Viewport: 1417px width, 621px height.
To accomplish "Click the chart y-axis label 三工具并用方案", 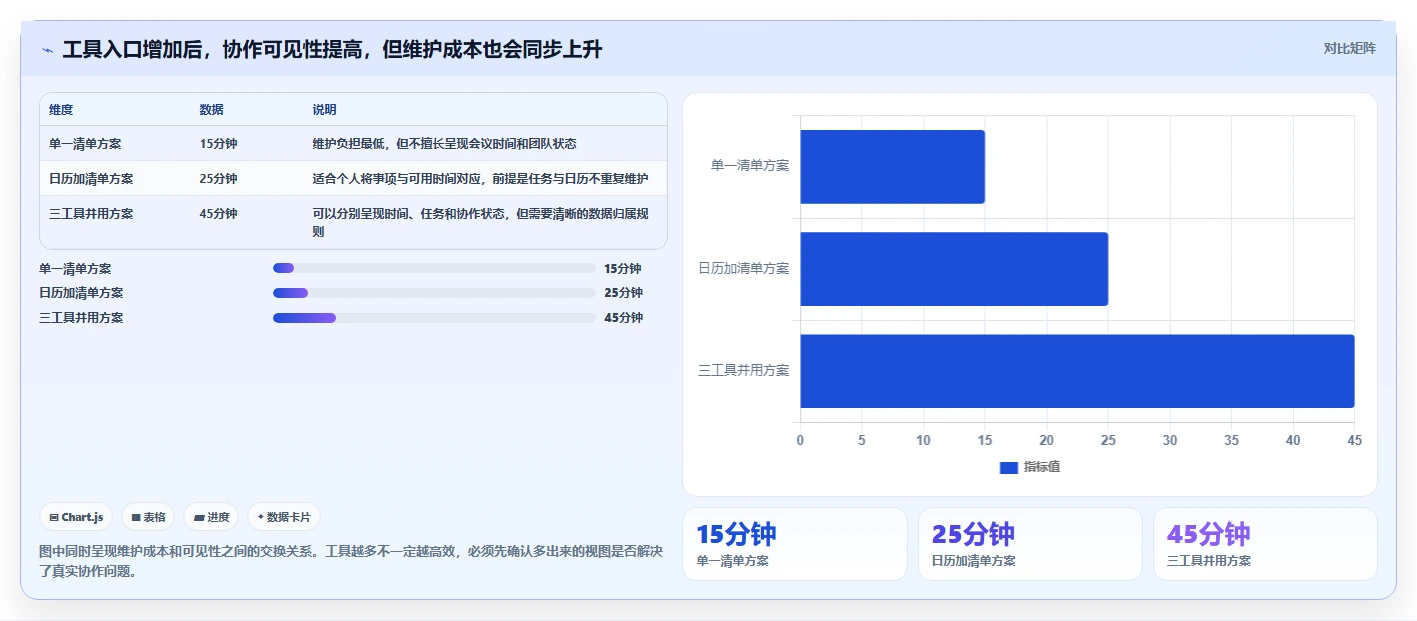I will [x=744, y=370].
